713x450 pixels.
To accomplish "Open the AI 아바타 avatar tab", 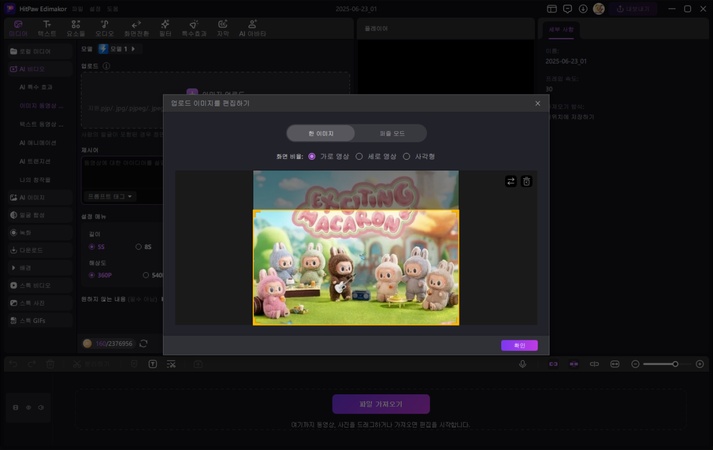I will 252,28.
